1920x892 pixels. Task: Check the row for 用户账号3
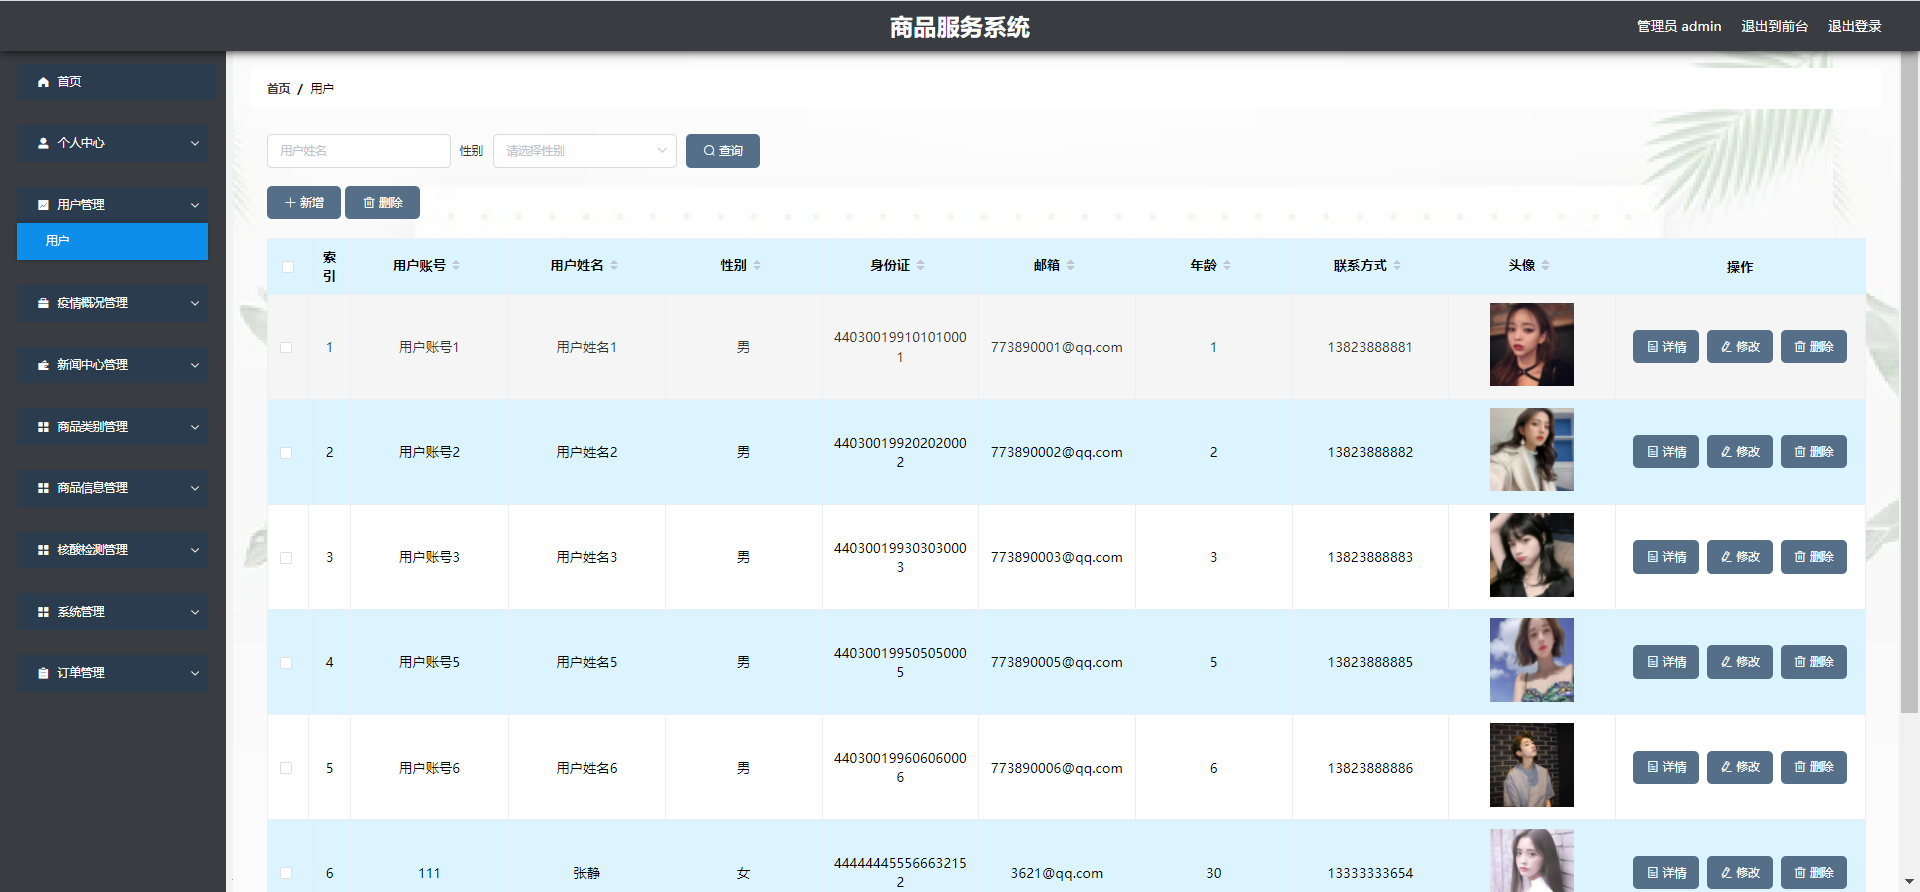click(286, 558)
